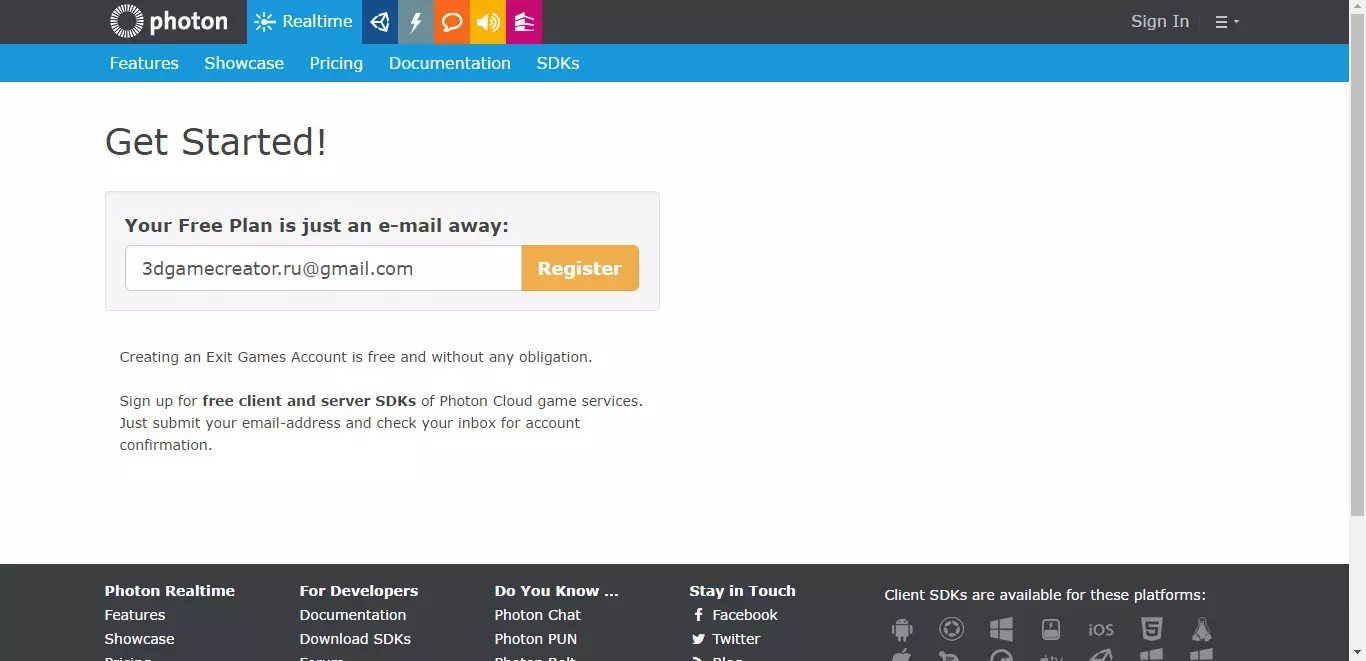Open the Sign In link
Image resolution: width=1366 pixels, height=661 pixels.
[1159, 21]
